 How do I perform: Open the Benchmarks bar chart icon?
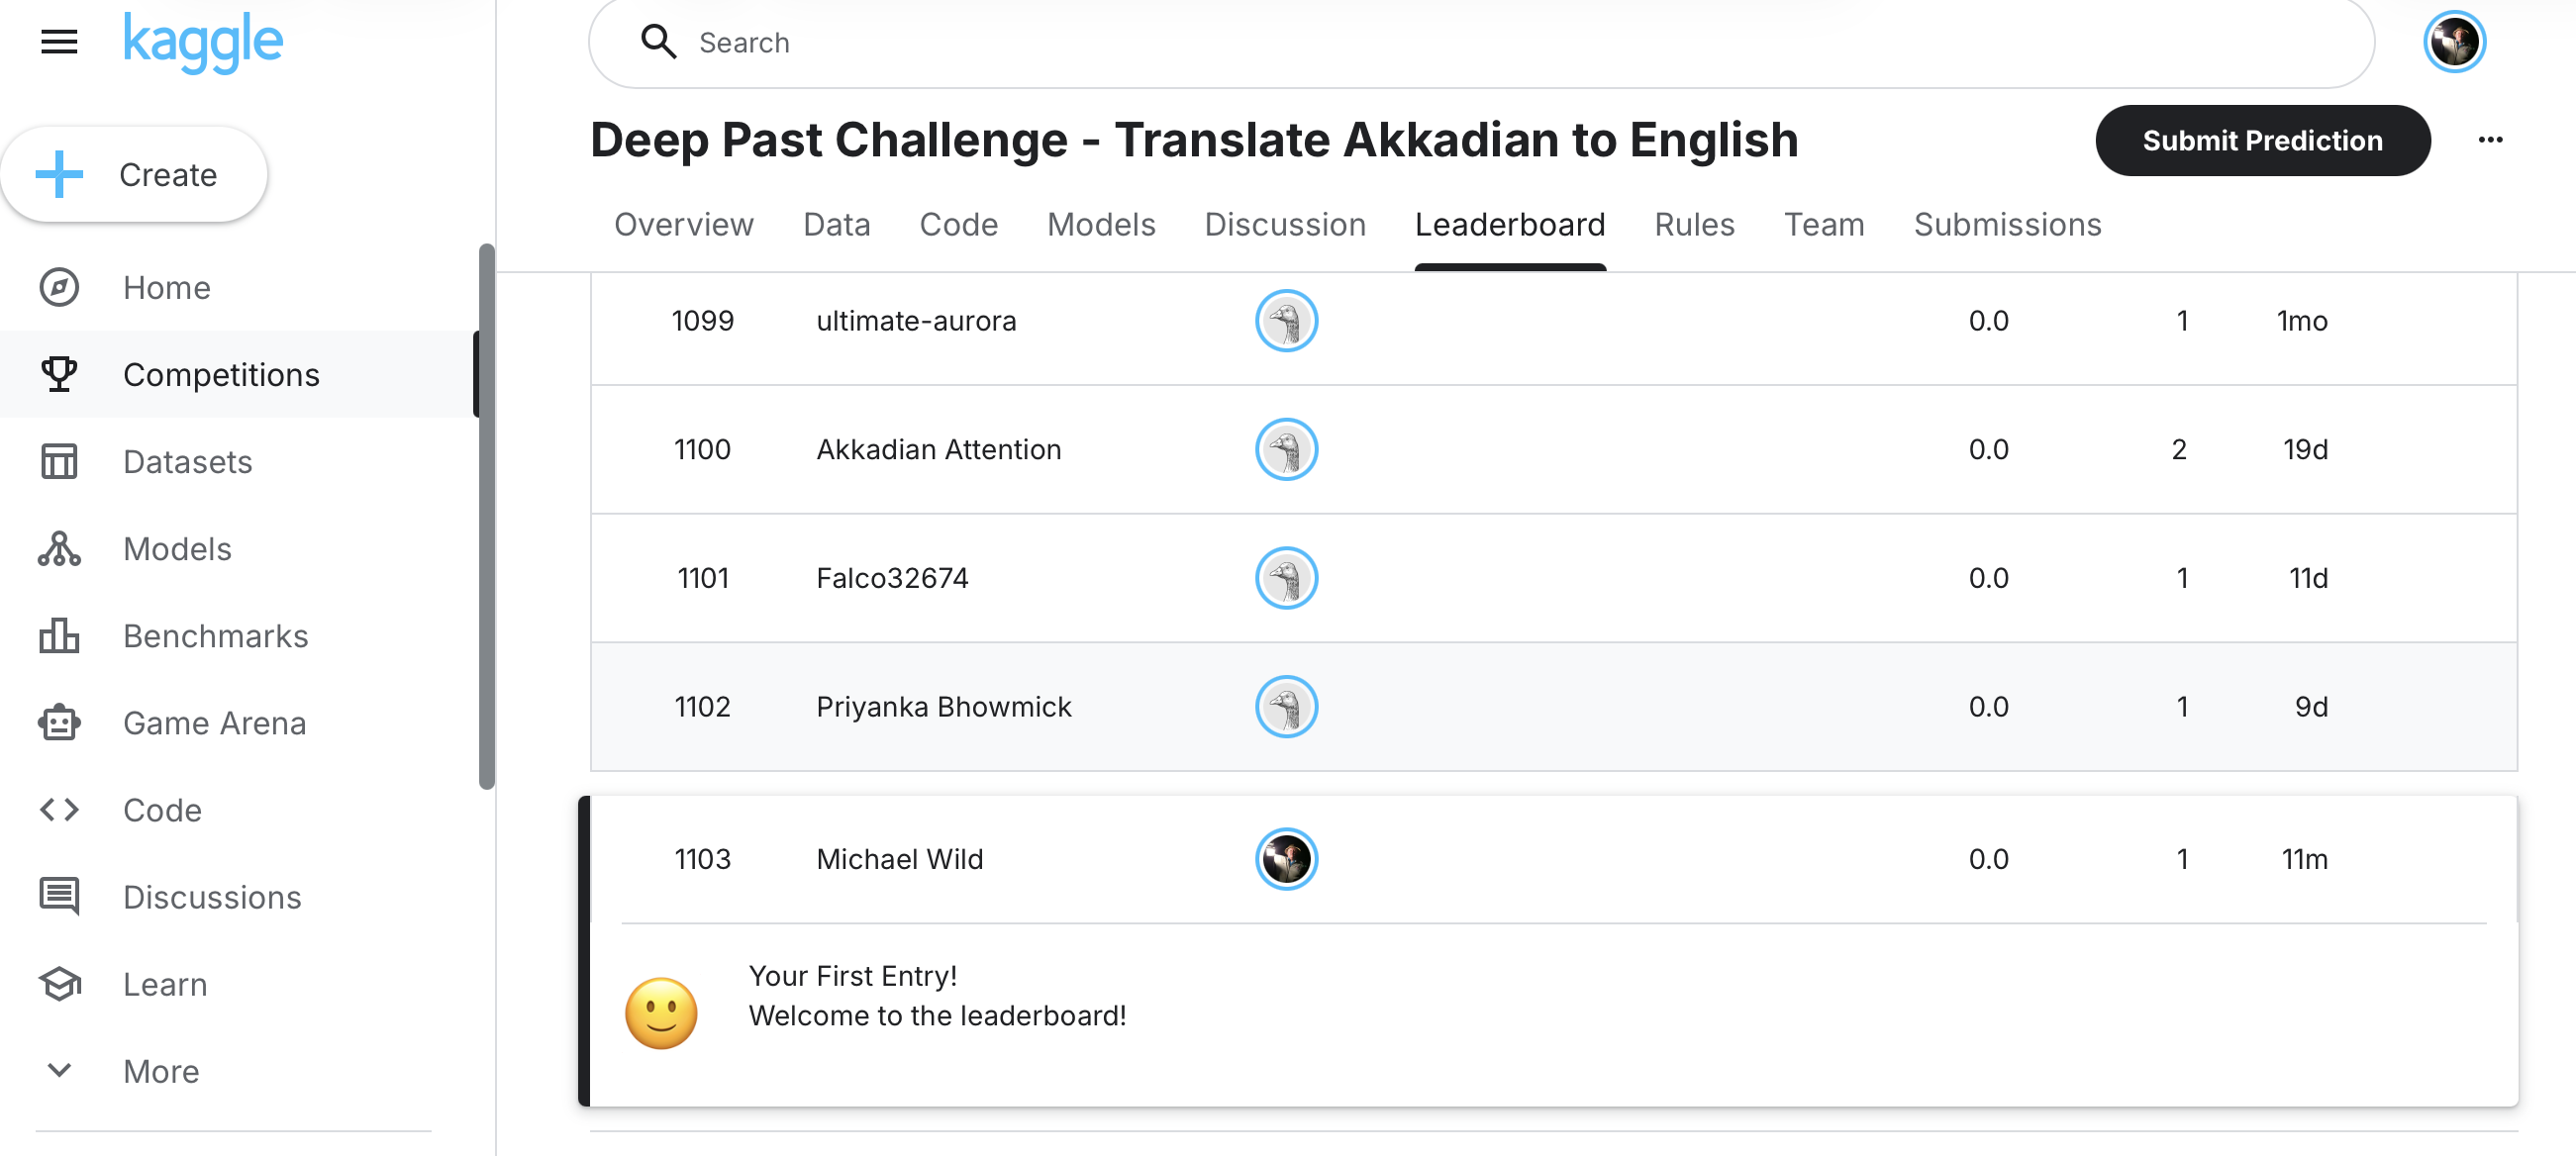pyautogui.click(x=59, y=636)
